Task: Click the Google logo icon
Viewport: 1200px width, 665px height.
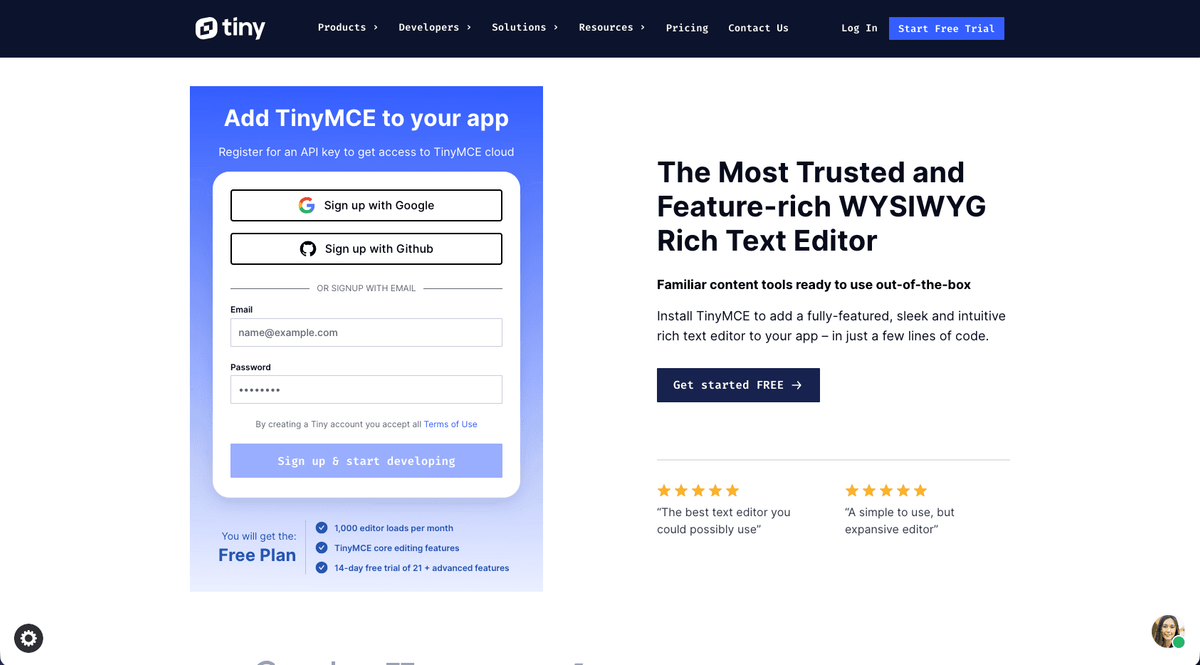Action: [x=307, y=205]
